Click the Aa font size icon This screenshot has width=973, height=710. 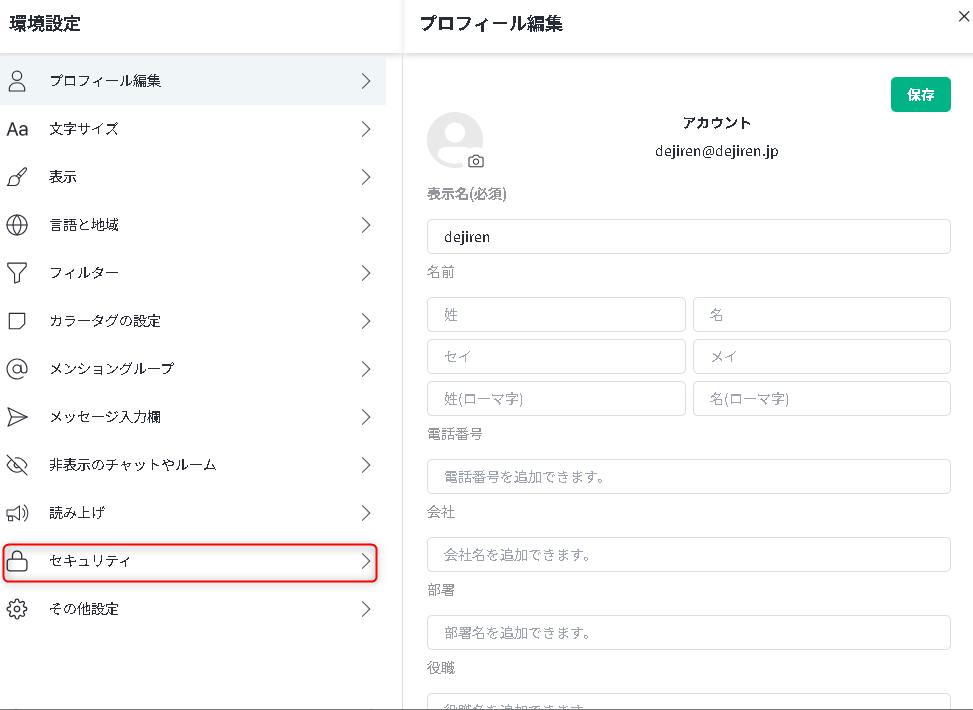pyautogui.click(x=17, y=129)
